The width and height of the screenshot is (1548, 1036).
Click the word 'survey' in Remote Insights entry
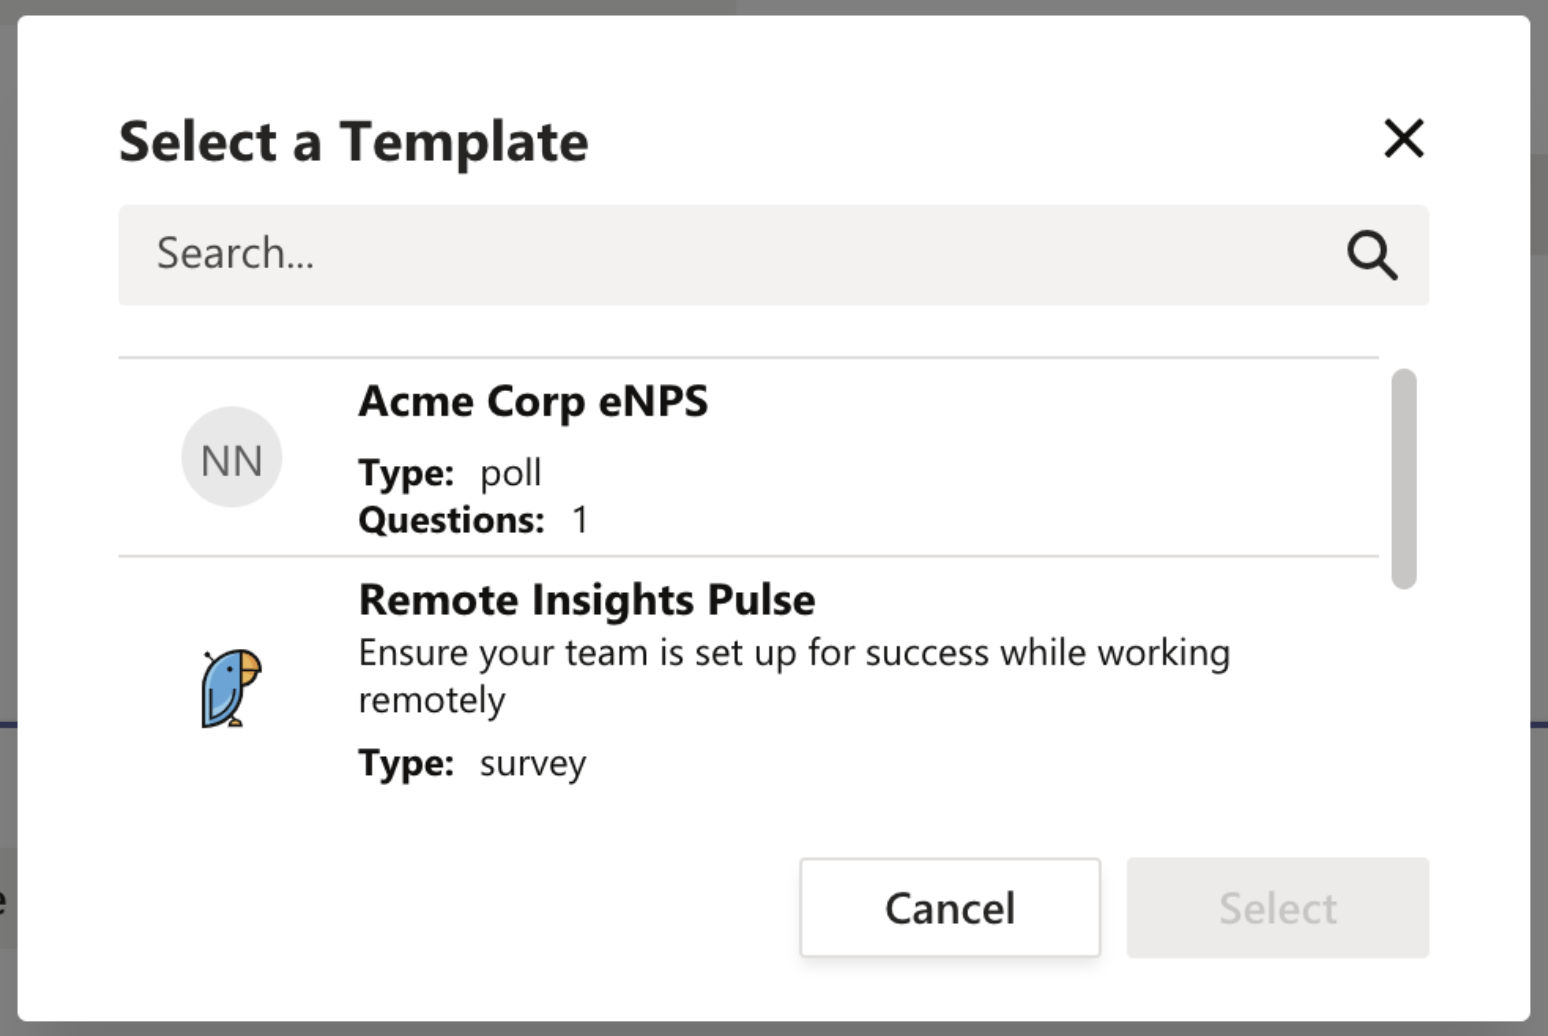[x=533, y=765]
